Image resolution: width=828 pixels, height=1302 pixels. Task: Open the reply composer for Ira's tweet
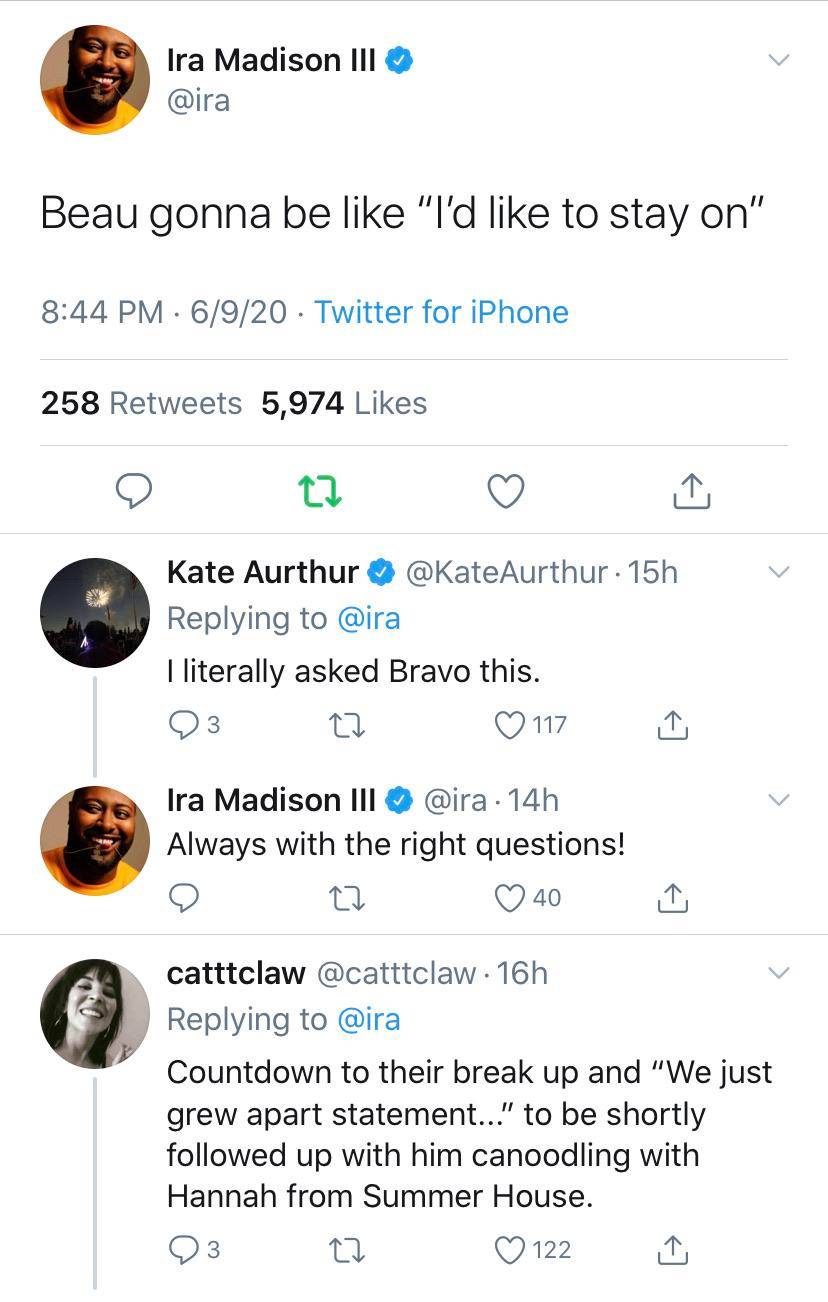coord(135,491)
